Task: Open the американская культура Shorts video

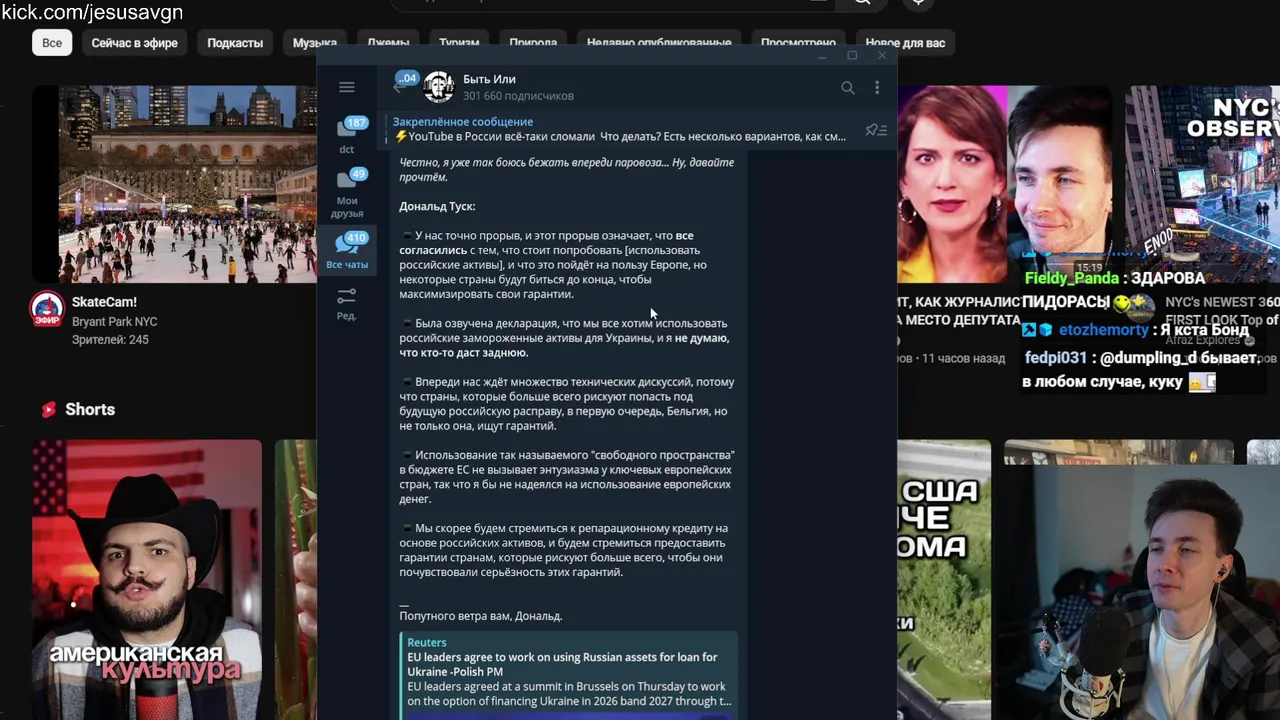Action: point(147,580)
